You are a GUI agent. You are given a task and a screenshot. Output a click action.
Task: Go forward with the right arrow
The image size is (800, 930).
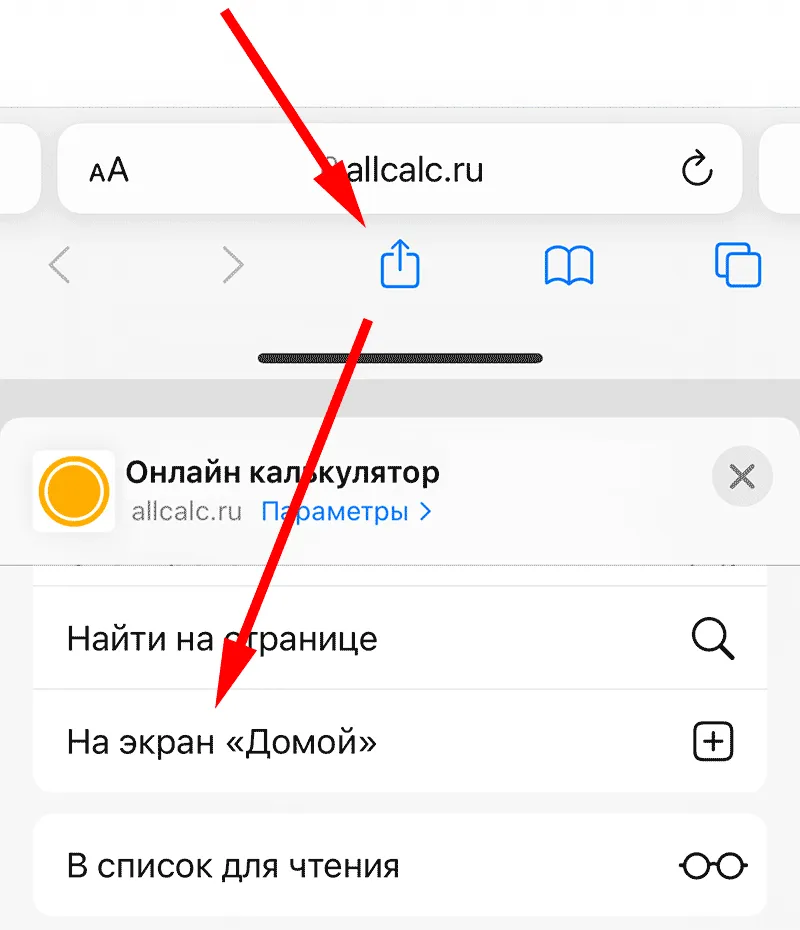[x=232, y=265]
